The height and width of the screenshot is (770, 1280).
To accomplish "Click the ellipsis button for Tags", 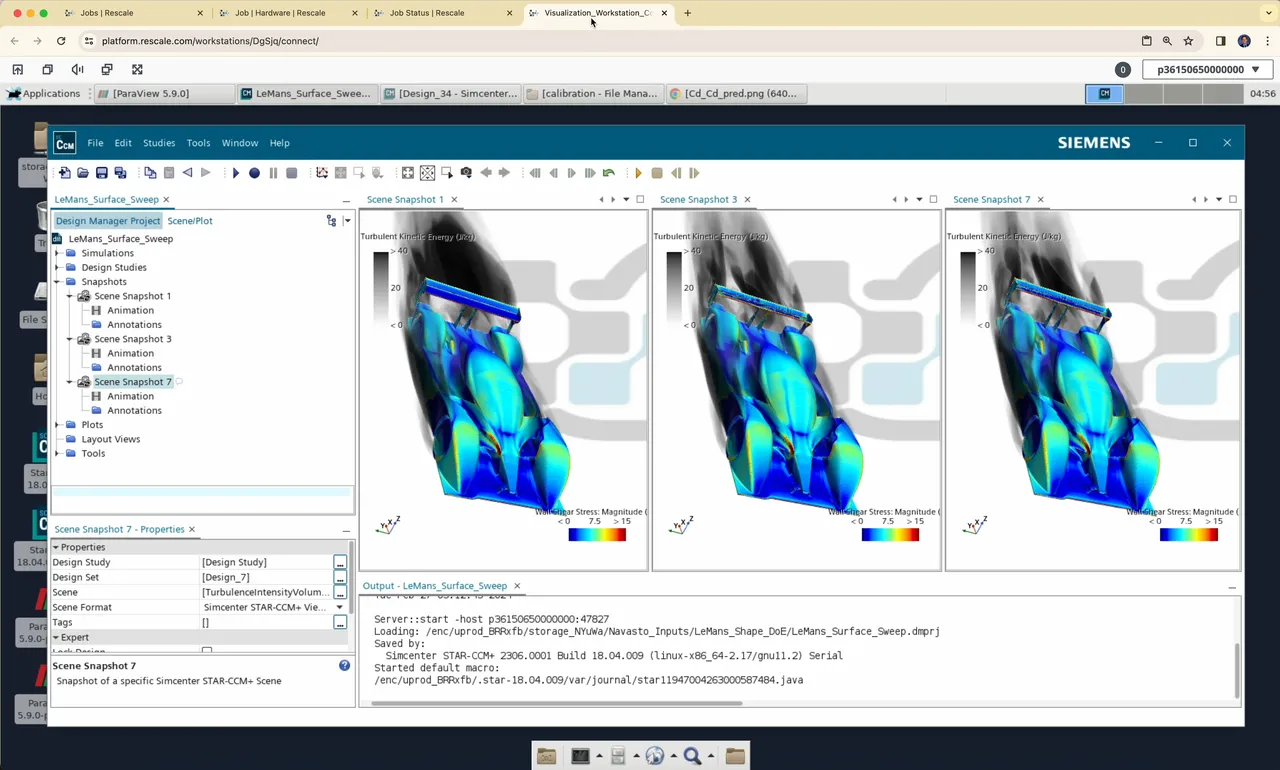I will (x=340, y=622).
